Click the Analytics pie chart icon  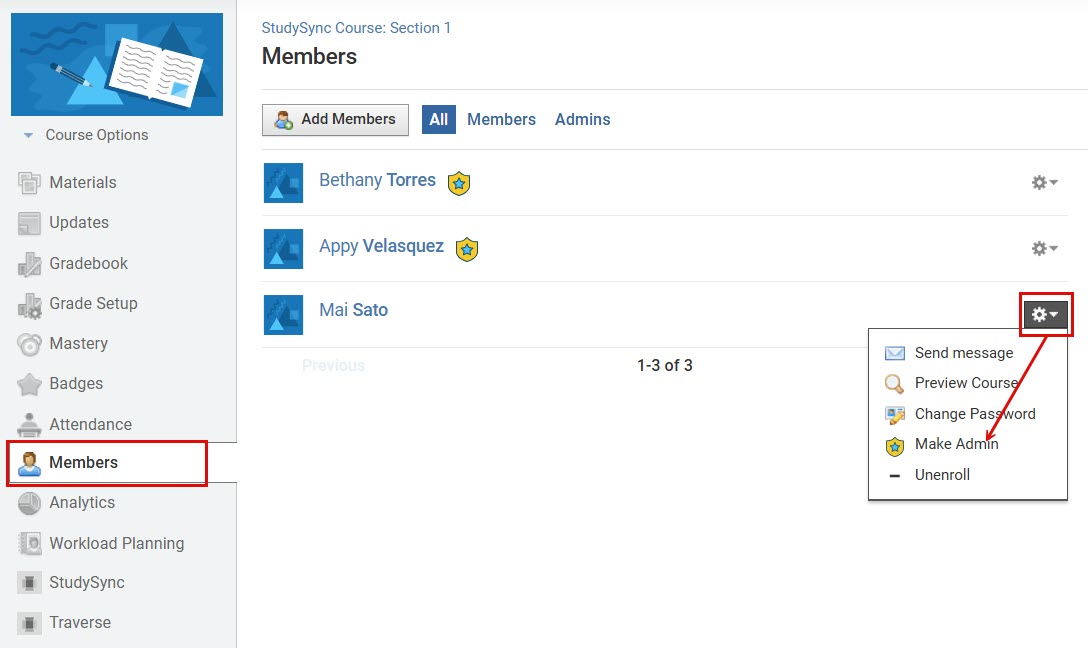[x=29, y=503]
